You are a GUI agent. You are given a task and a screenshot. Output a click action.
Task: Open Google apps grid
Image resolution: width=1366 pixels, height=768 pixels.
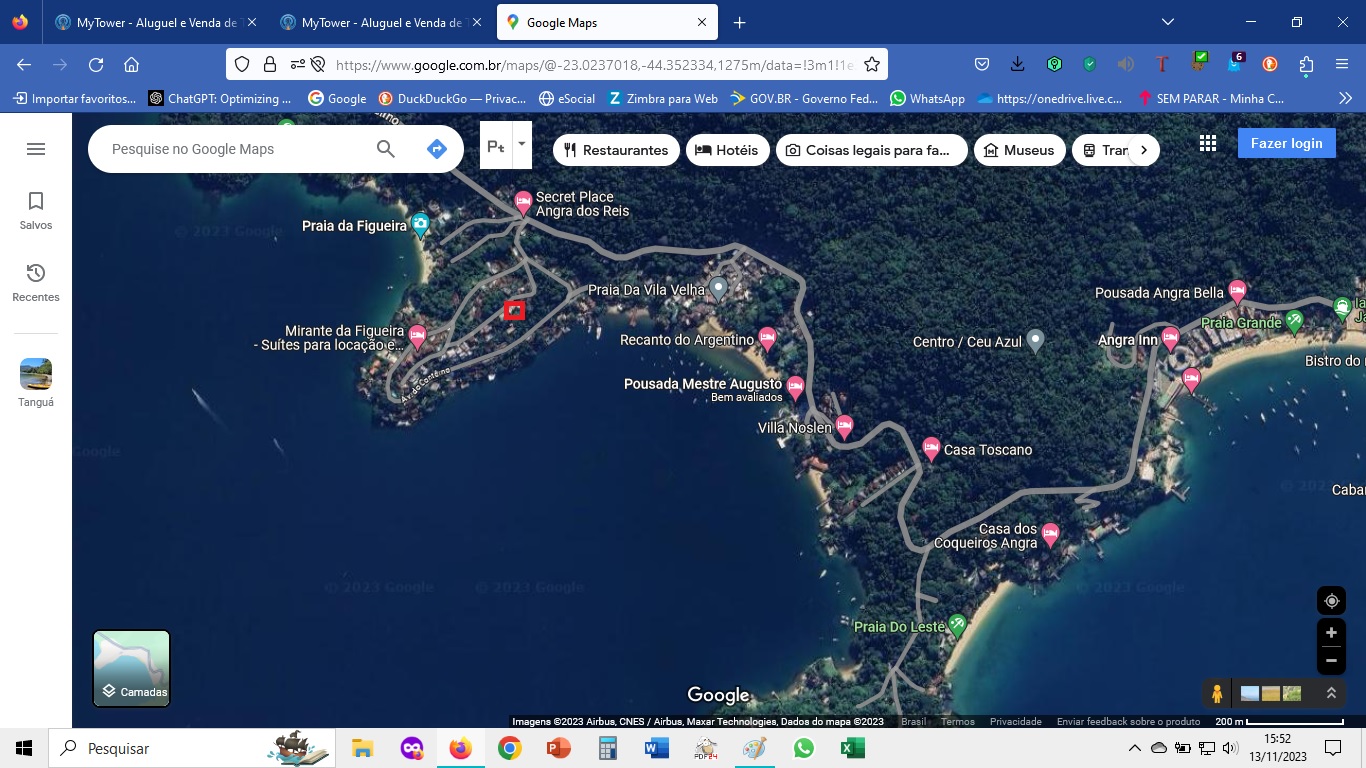1208,143
